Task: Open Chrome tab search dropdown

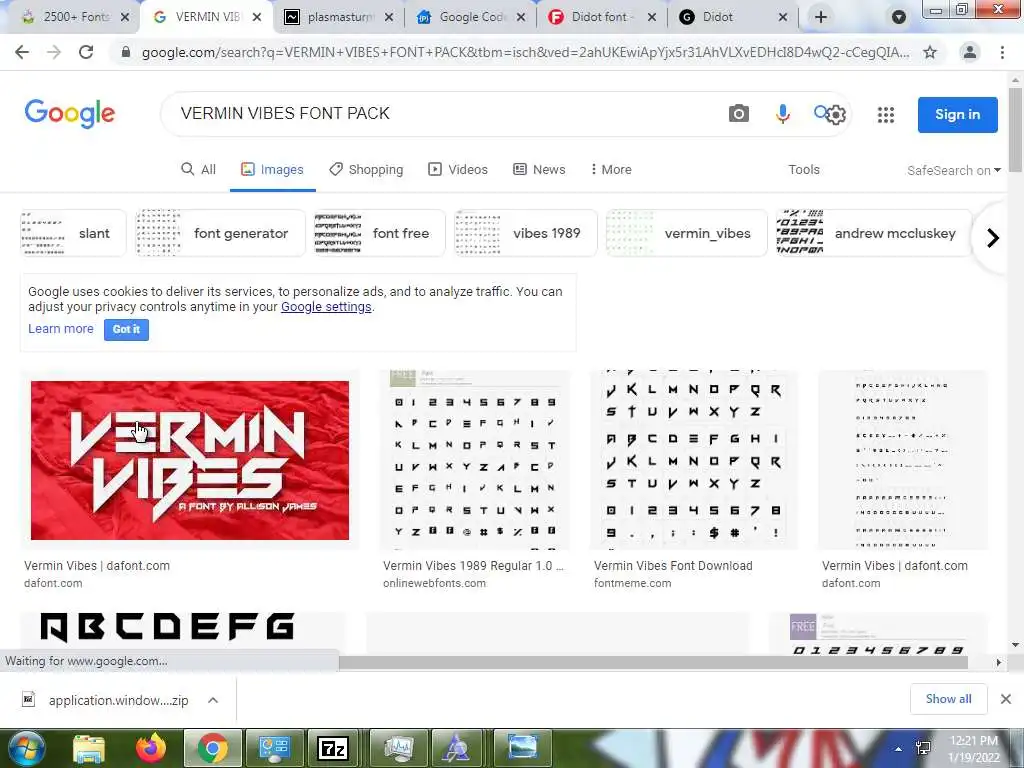Action: click(x=899, y=17)
